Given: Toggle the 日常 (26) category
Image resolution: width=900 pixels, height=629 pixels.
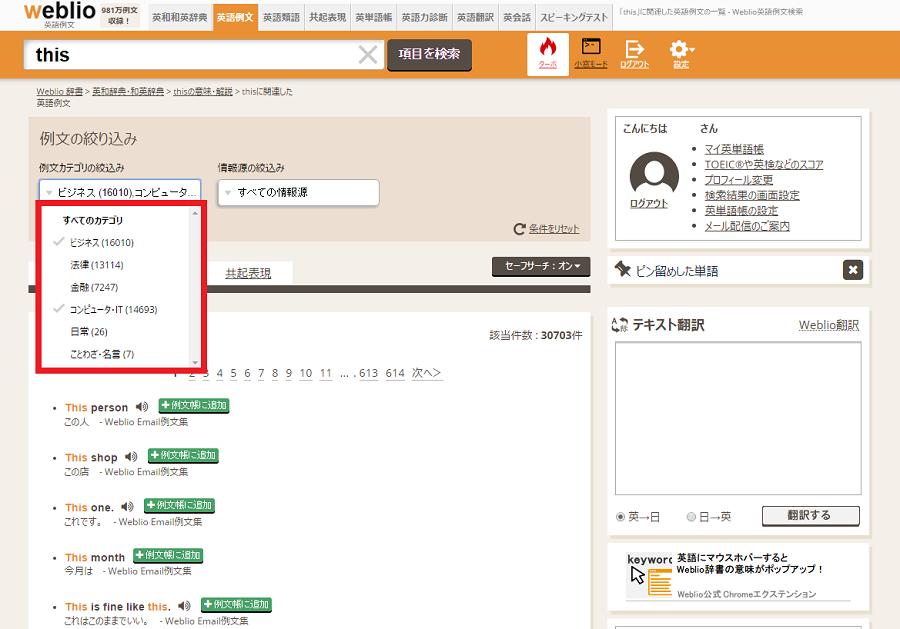Looking at the screenshot, I should tap(89, 332).
